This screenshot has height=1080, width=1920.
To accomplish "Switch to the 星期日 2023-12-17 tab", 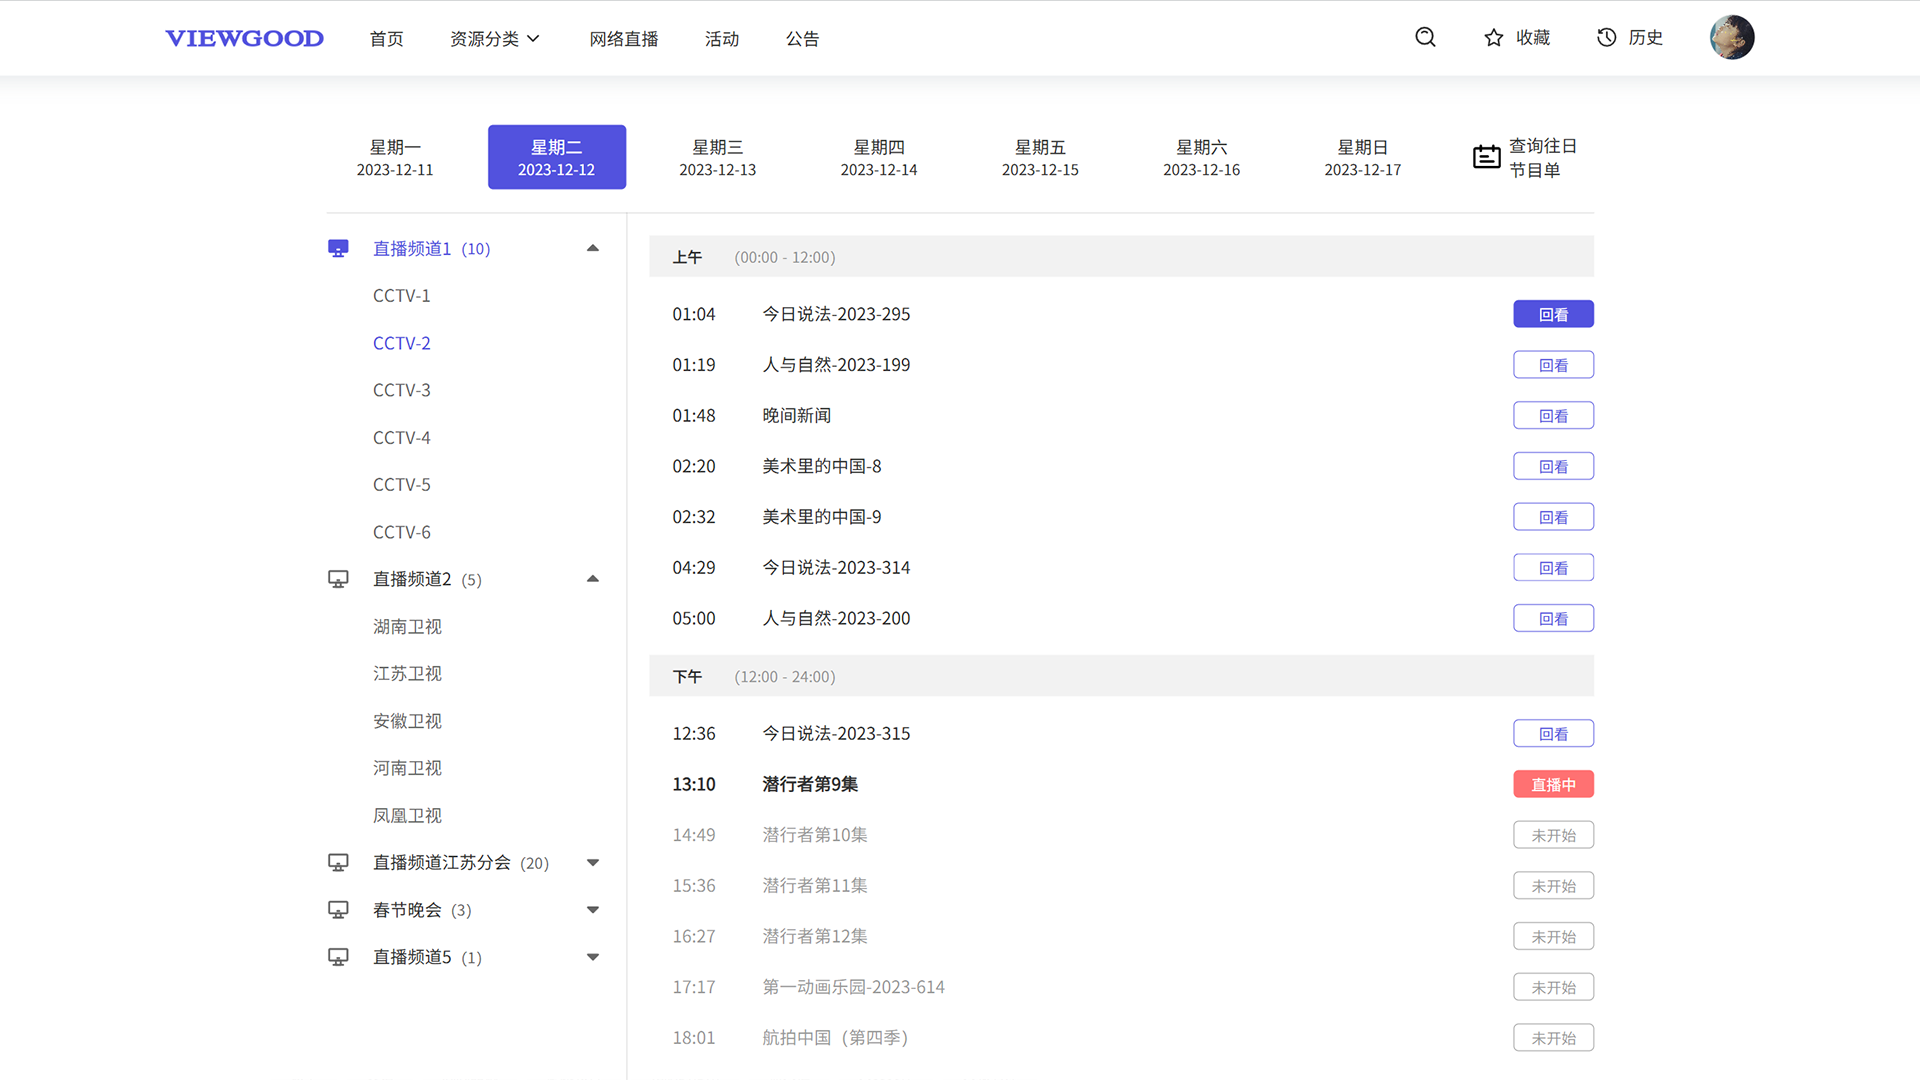I will coord(1363,157).
